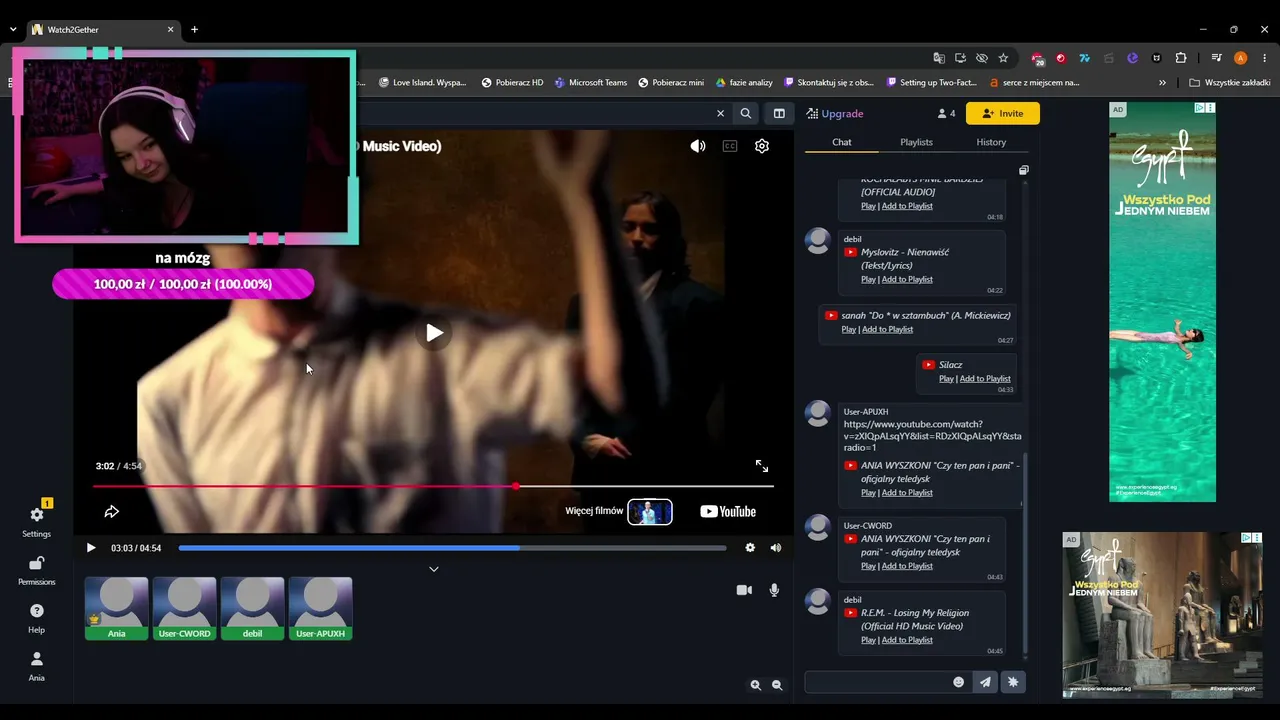This screenshot has height=720, width=1280.
Task: Play Myslovitz - Nienawiść from chat
Action: 868,280
